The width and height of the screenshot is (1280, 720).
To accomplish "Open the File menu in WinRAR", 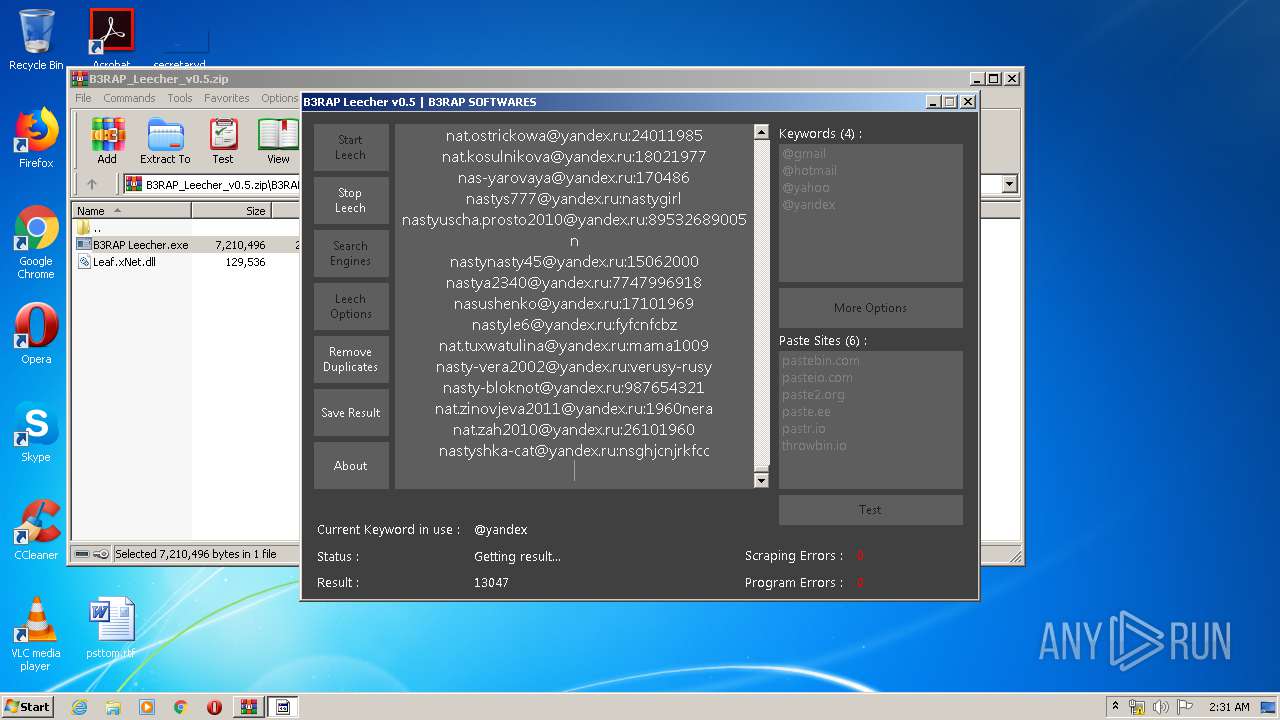I will click(83, 98).
